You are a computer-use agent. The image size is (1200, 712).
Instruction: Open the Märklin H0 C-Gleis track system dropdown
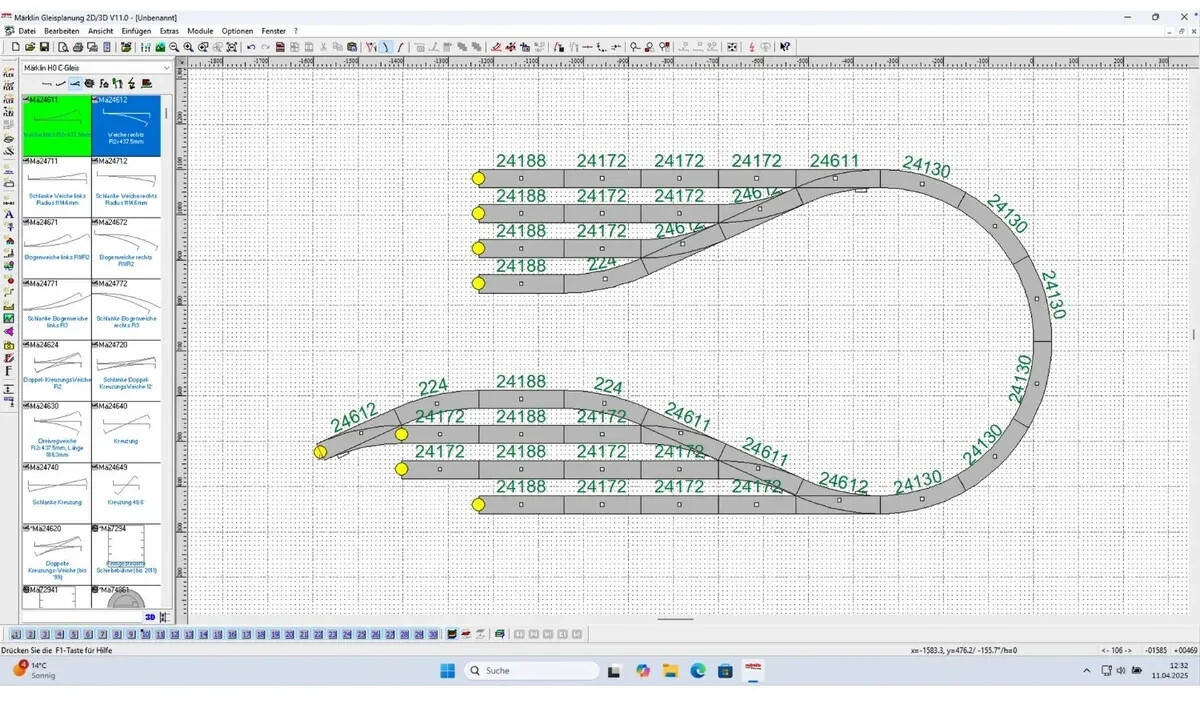(97, 67)
